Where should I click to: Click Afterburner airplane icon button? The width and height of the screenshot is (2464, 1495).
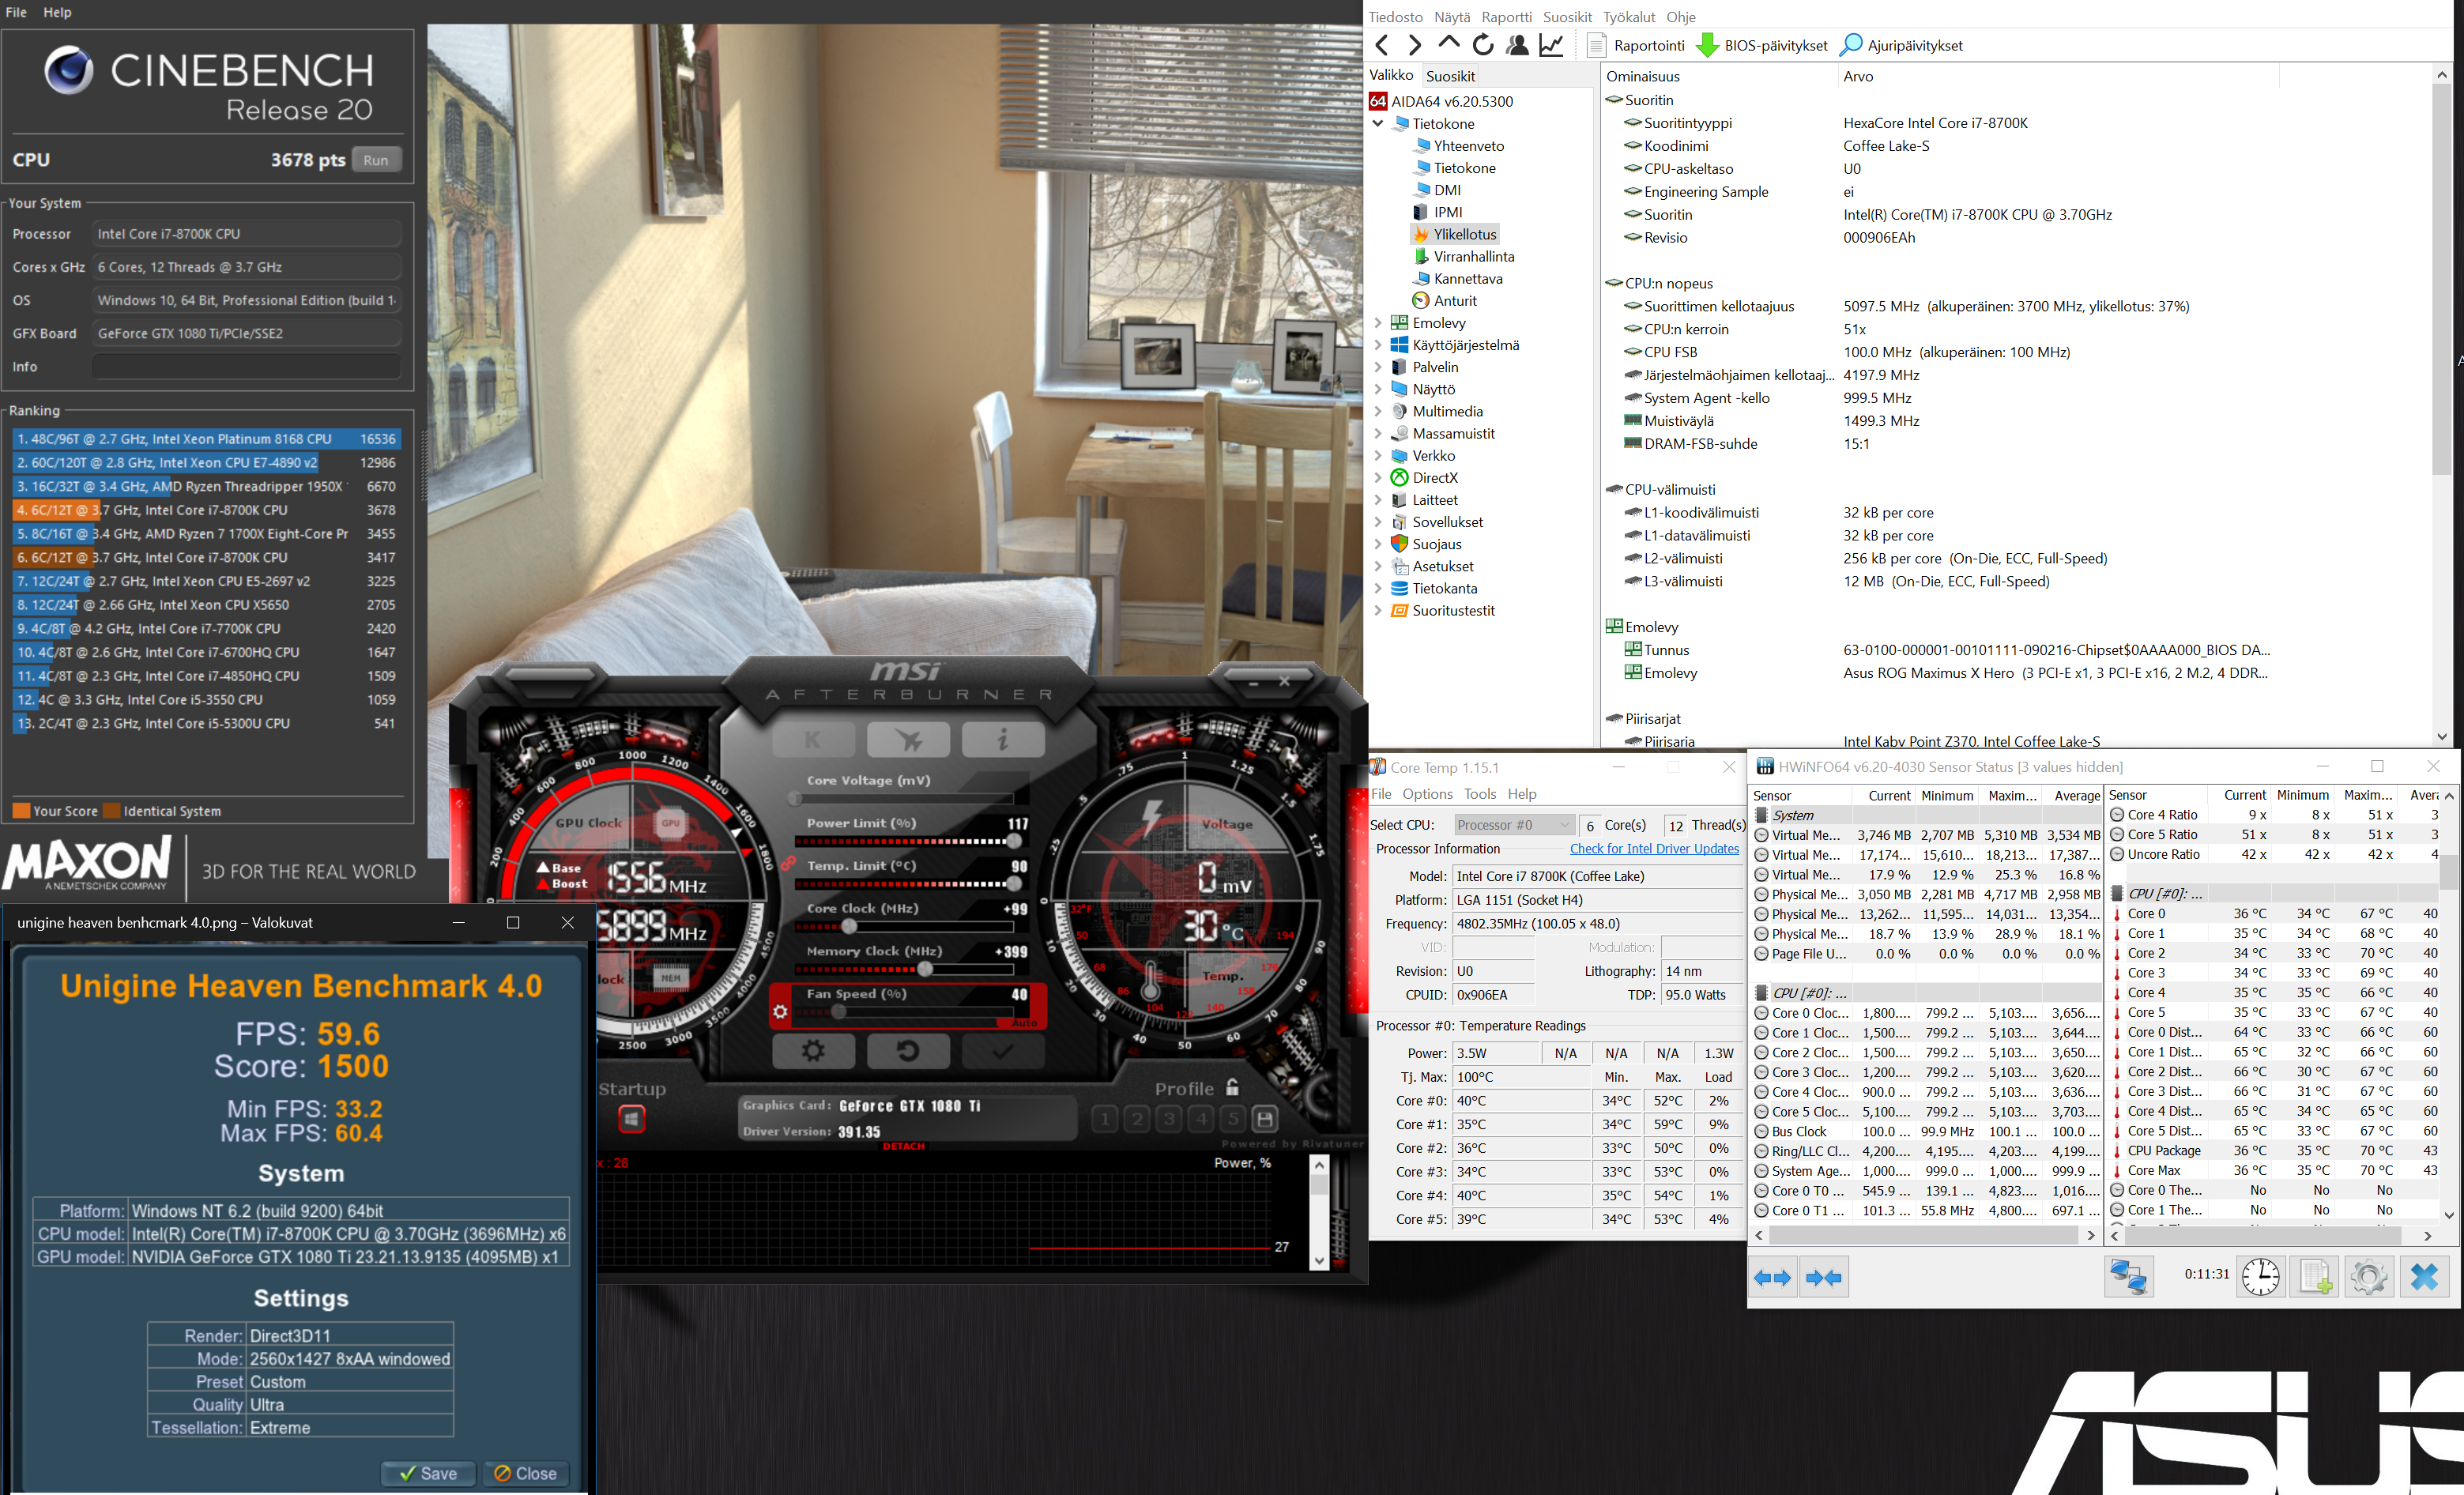[x=908, y=740]
